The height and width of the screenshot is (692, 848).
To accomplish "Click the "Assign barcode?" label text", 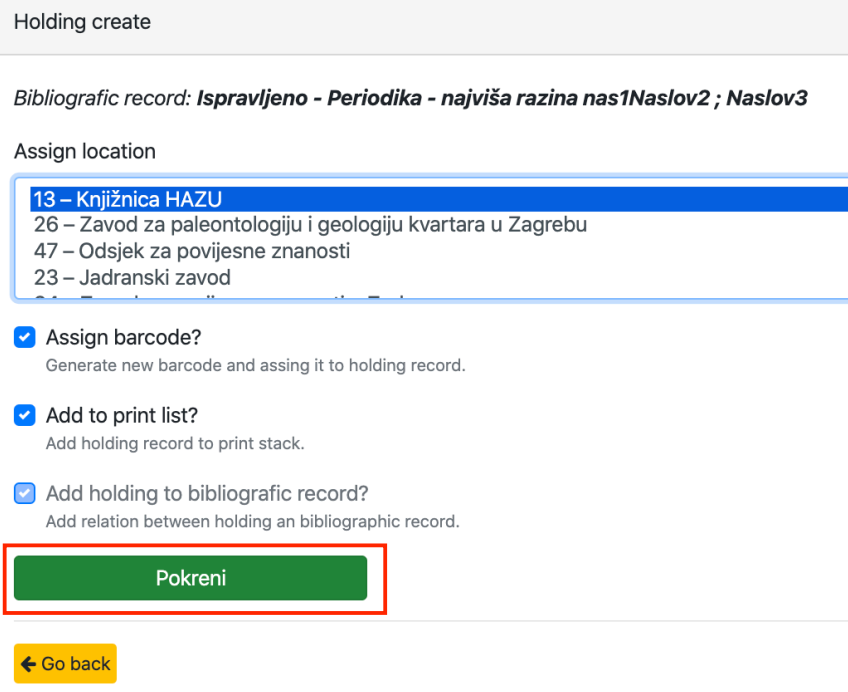I will coord(124,338).
